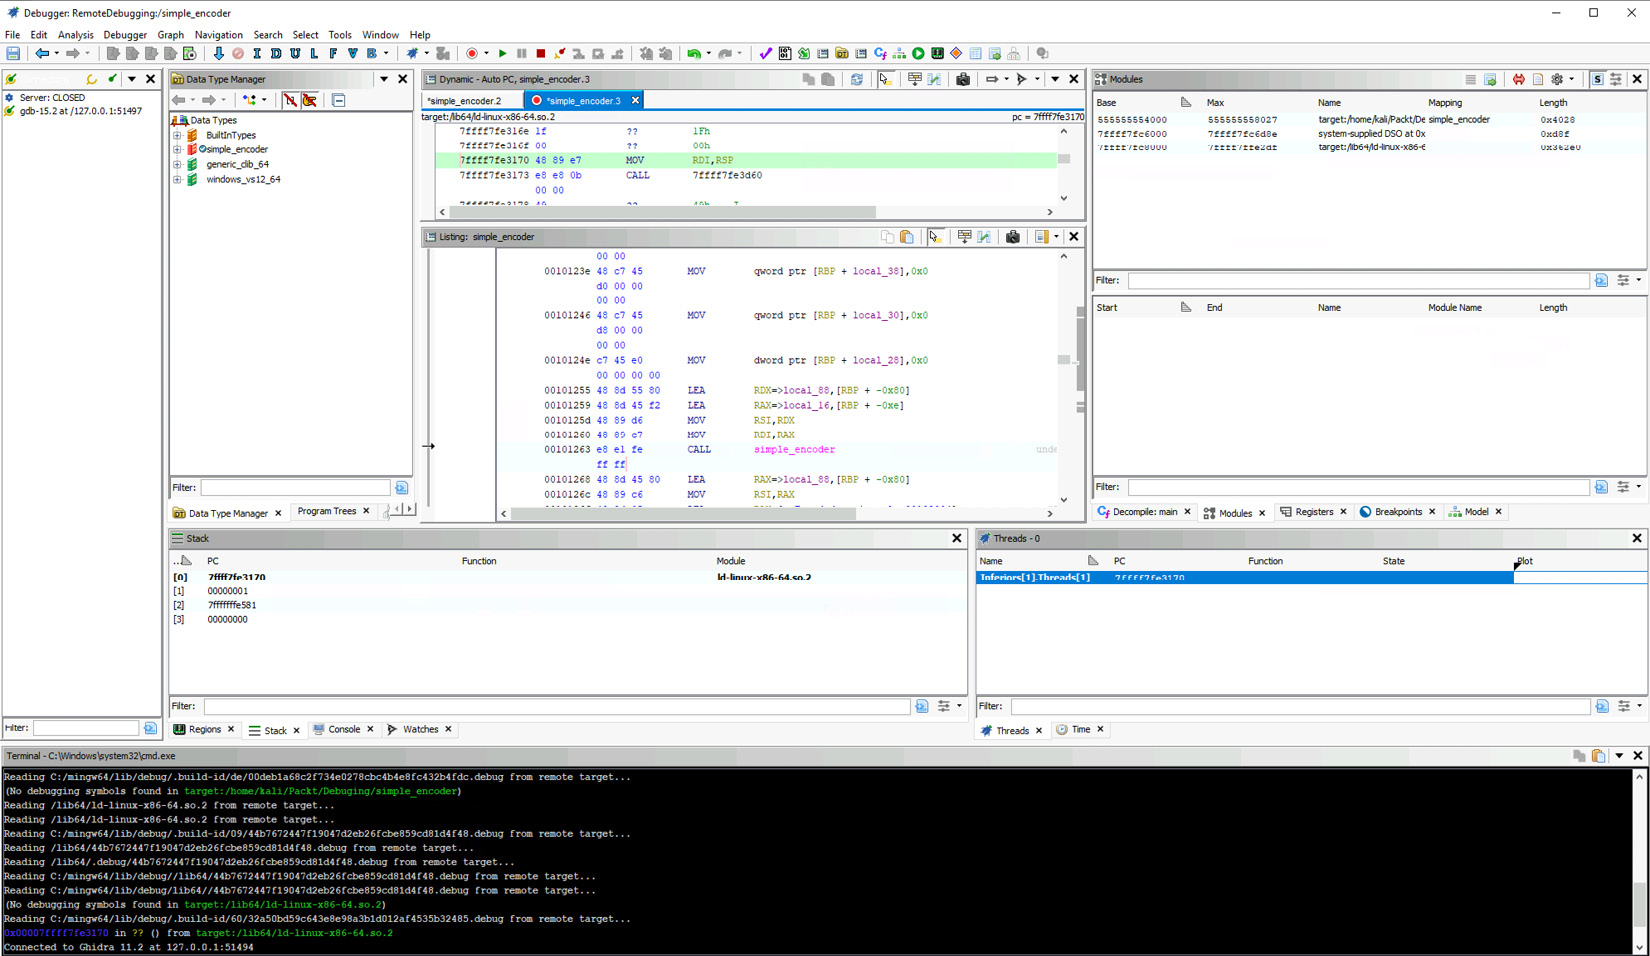
Task: Click the paste icon in Terminal header
Action: pyautogui.click(x=1598, y=756)
